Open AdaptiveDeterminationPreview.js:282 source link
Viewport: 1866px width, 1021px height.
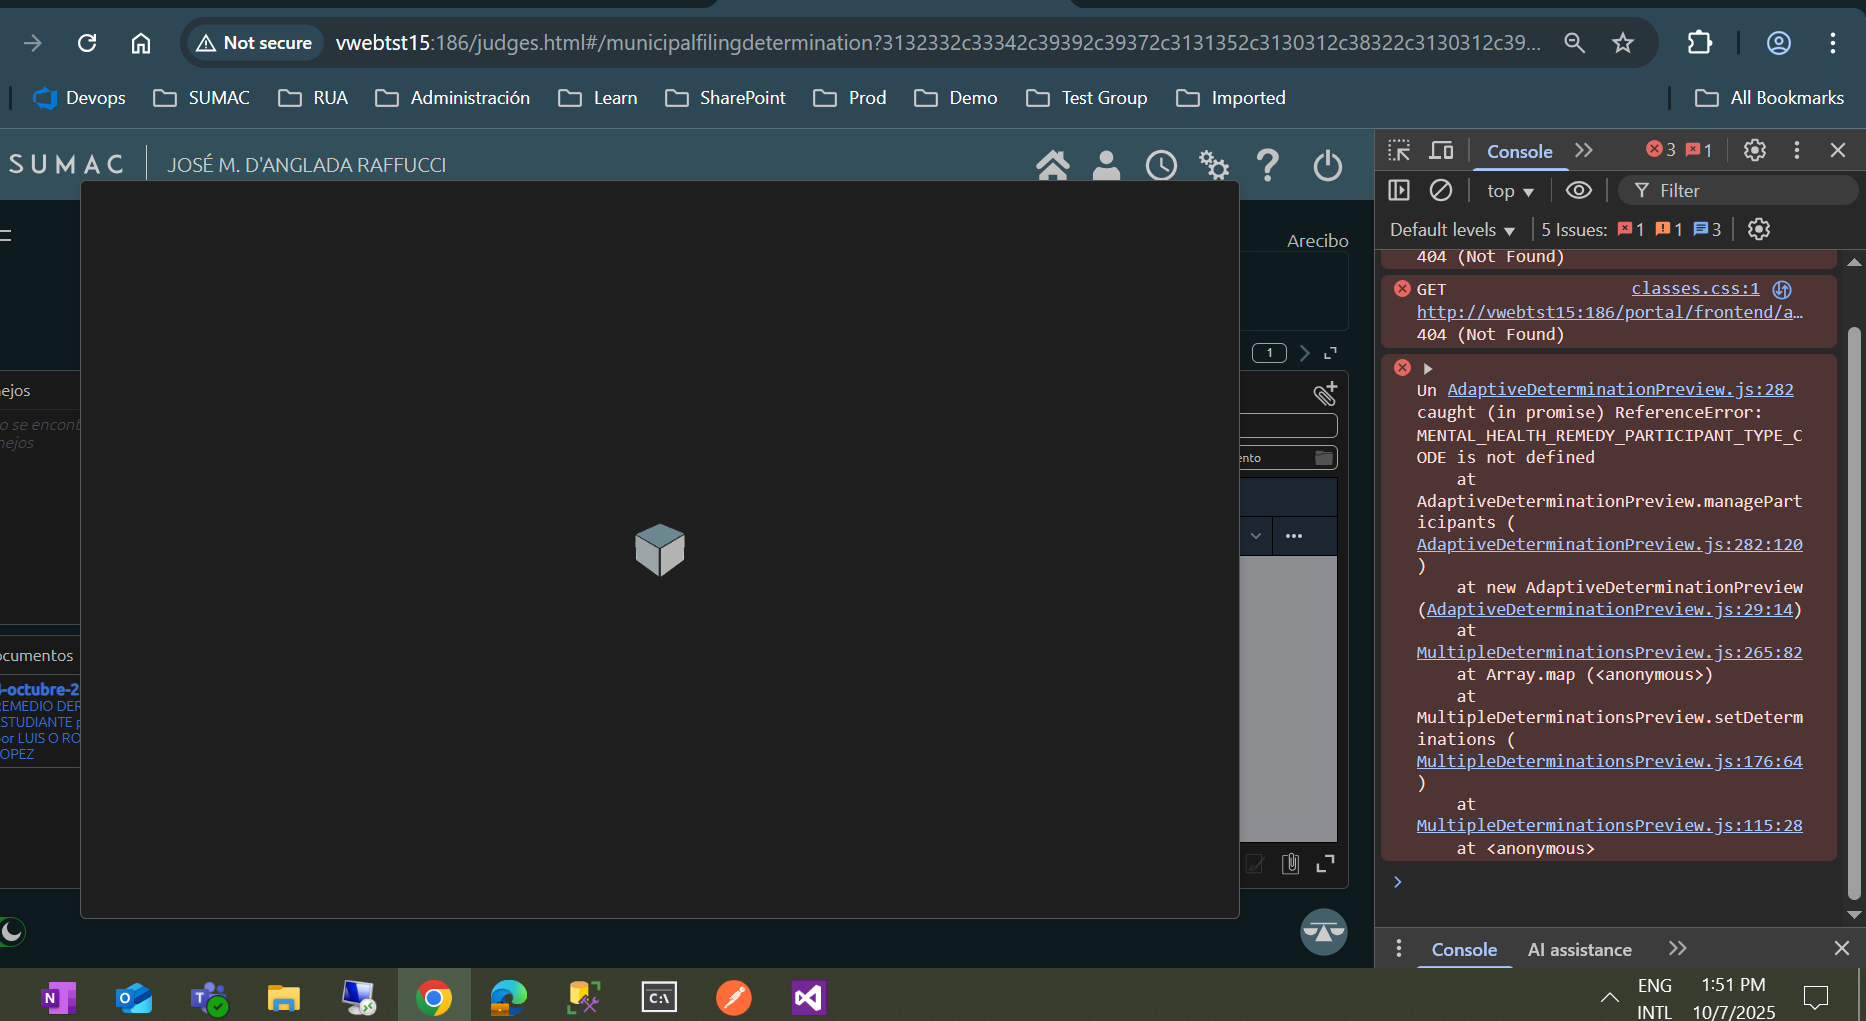coord(1620,389)
